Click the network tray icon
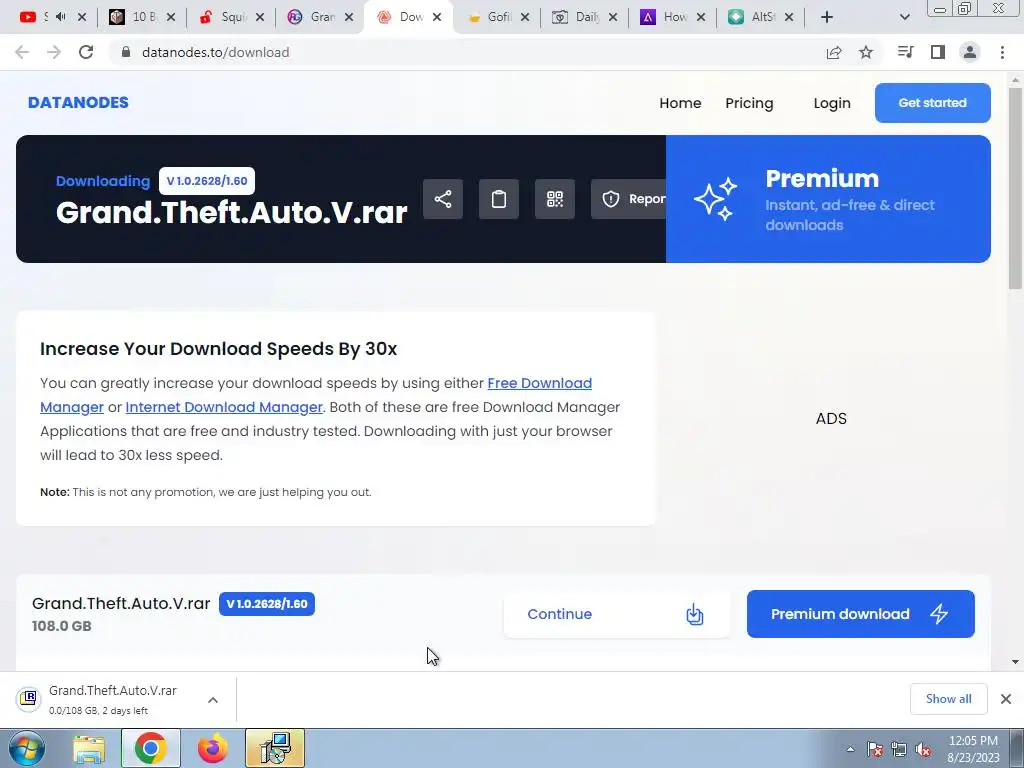This screenshot has width=1024, height=768. 899,749
